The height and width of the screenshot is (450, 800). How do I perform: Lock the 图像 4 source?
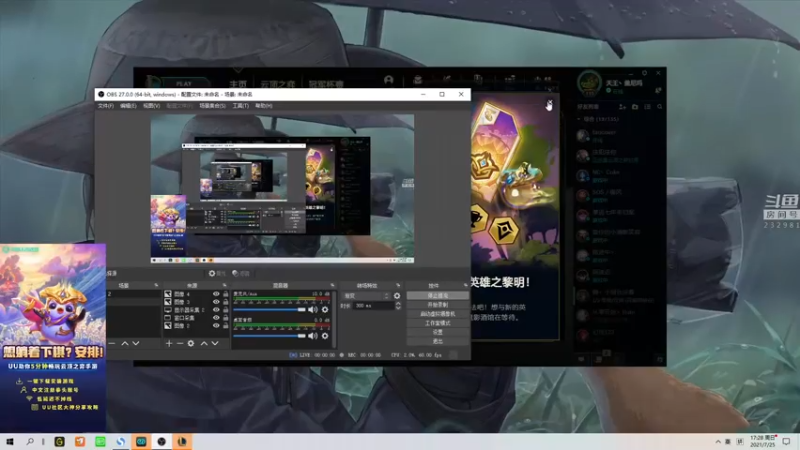[226, 294]
